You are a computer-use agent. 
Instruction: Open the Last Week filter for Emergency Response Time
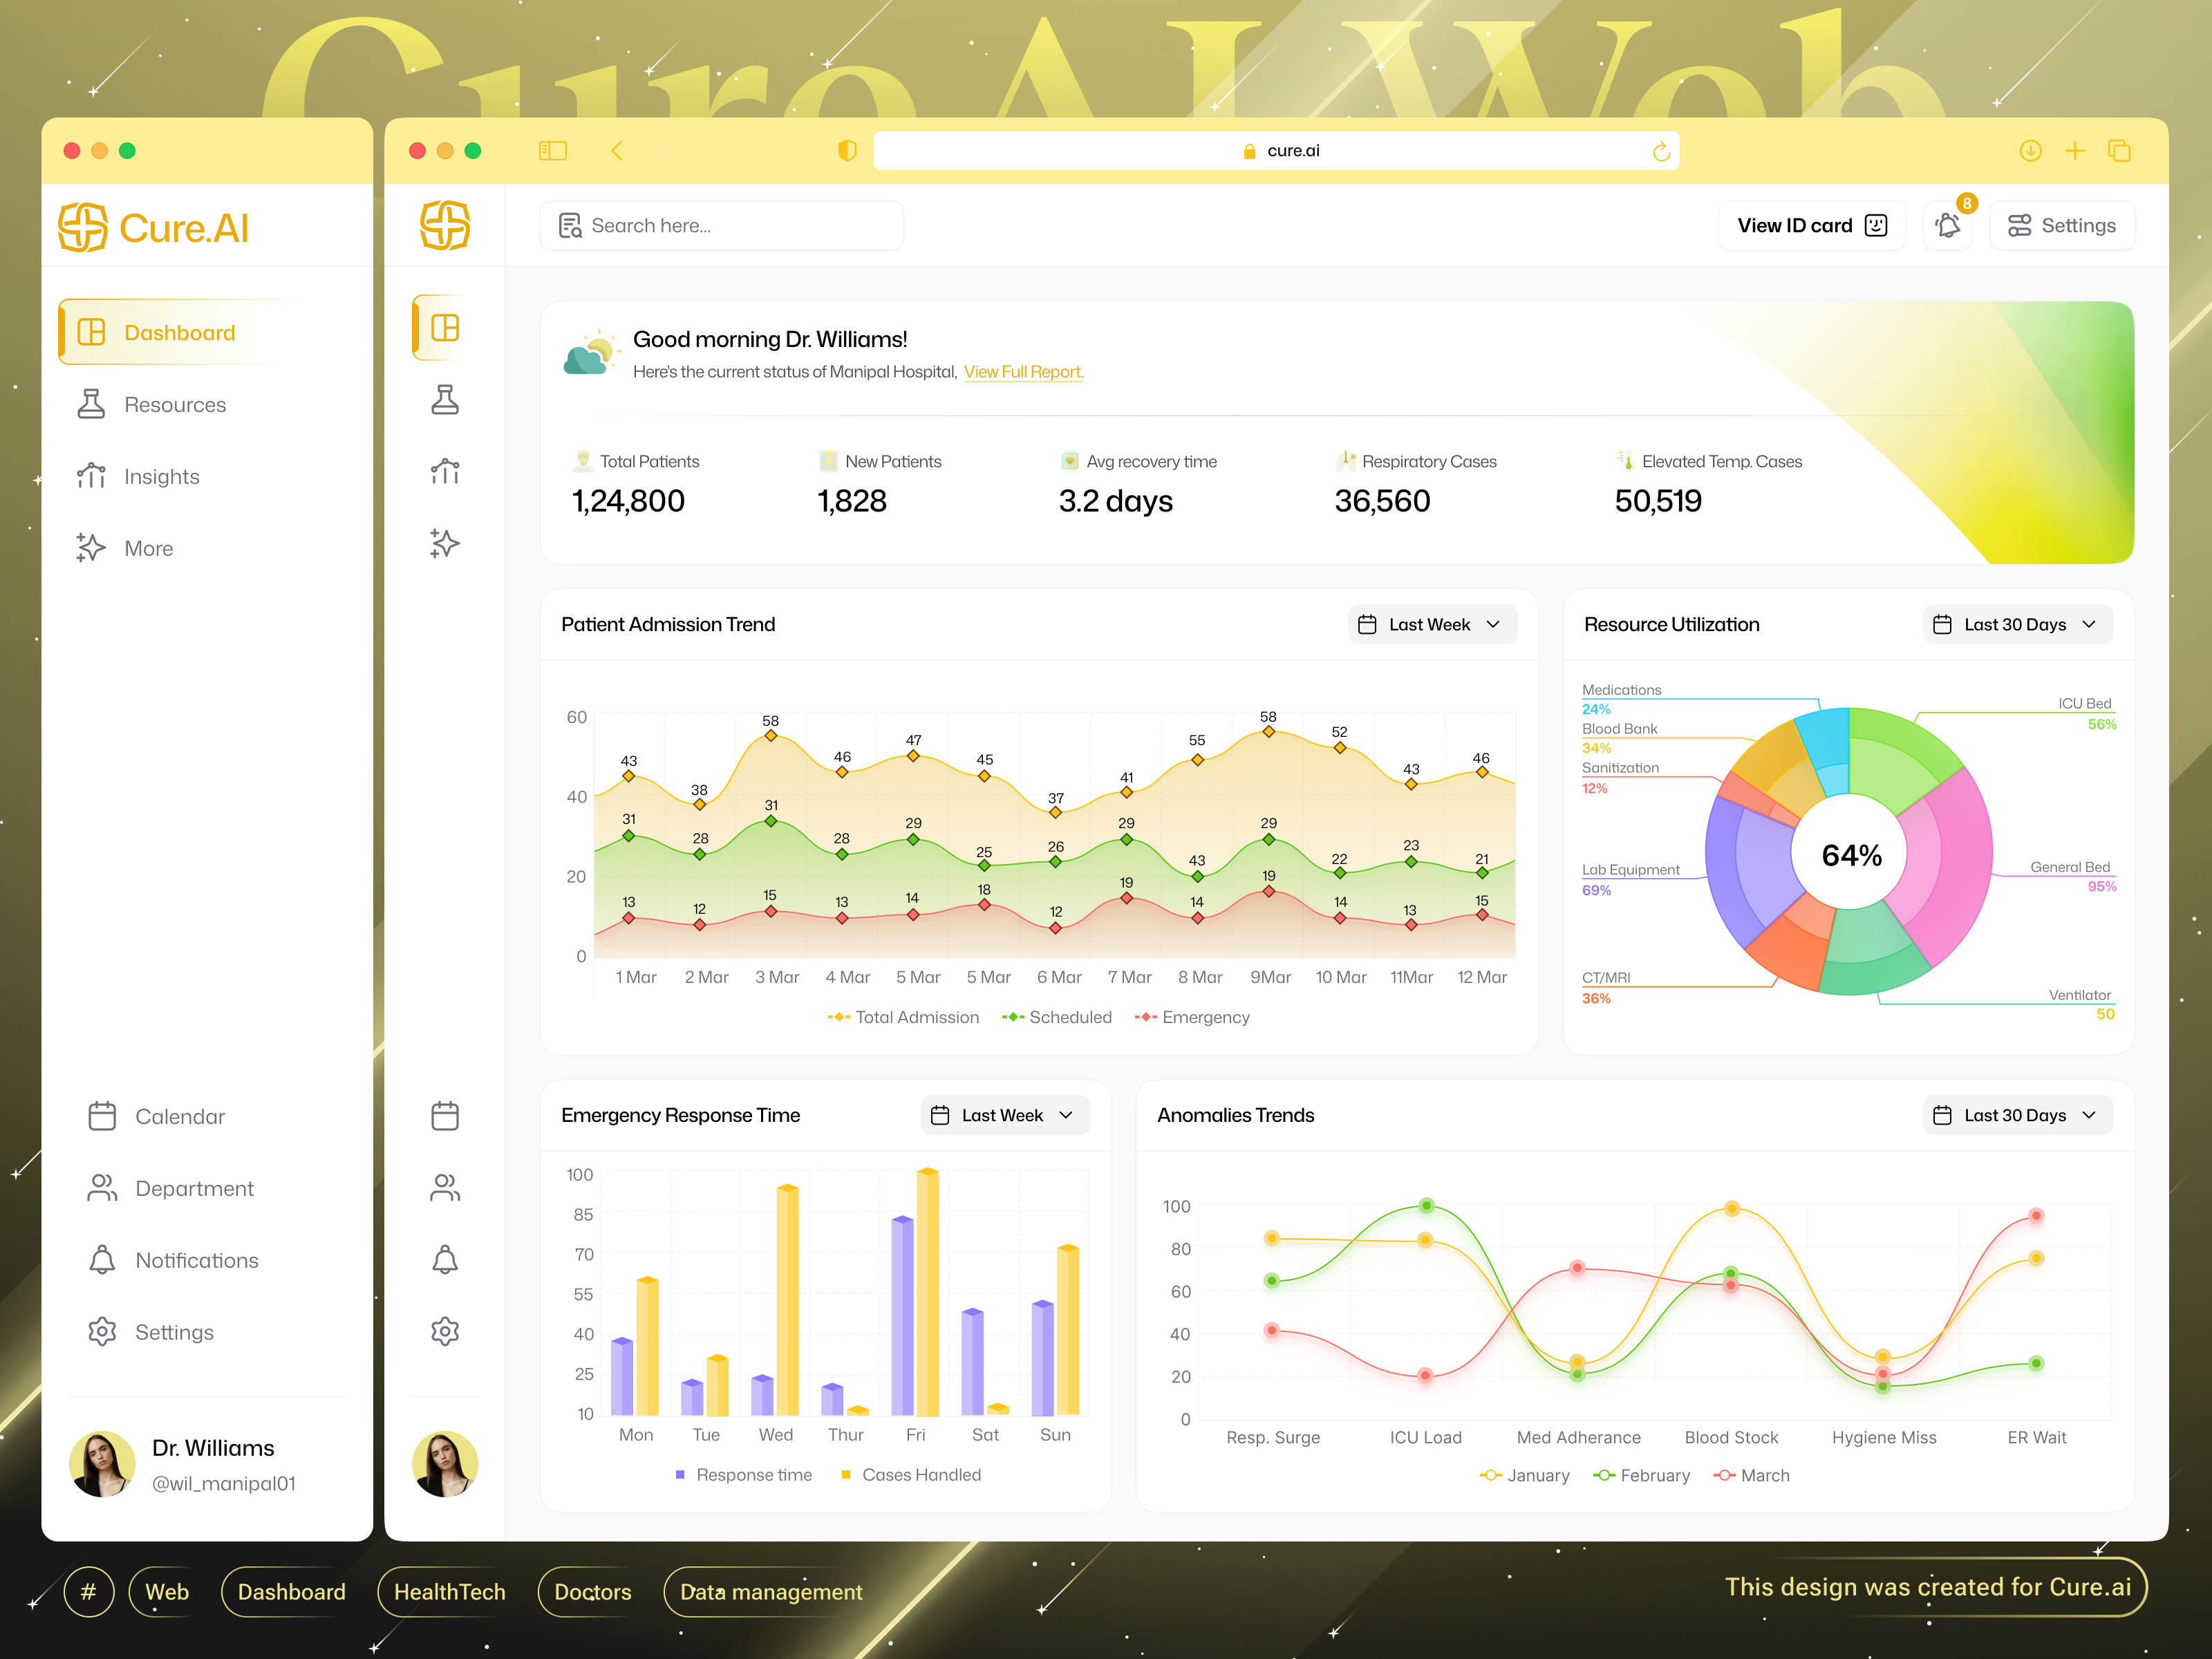(x=1004, y=1115)
